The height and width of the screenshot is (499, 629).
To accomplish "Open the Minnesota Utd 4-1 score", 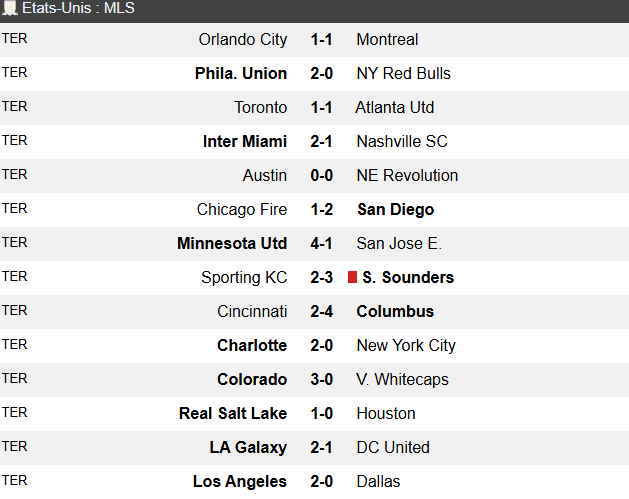I will tap(321, 244).
